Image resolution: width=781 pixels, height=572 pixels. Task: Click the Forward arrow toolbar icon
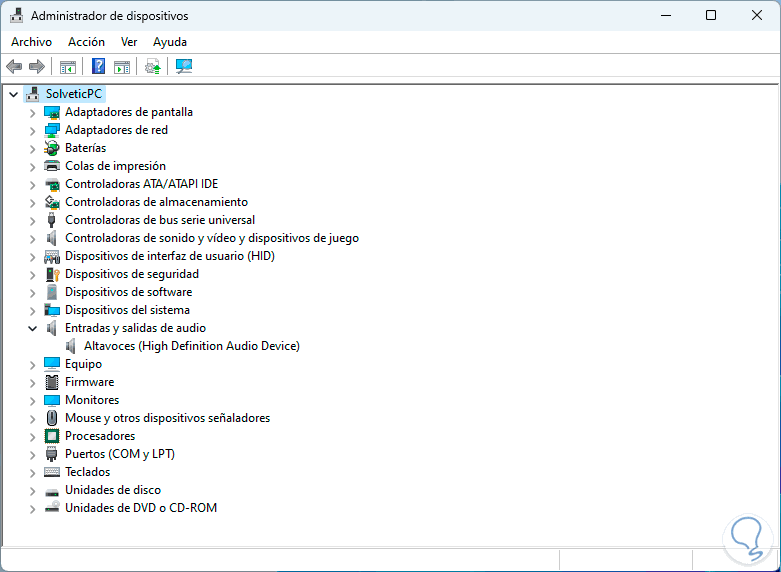[37, 66]
